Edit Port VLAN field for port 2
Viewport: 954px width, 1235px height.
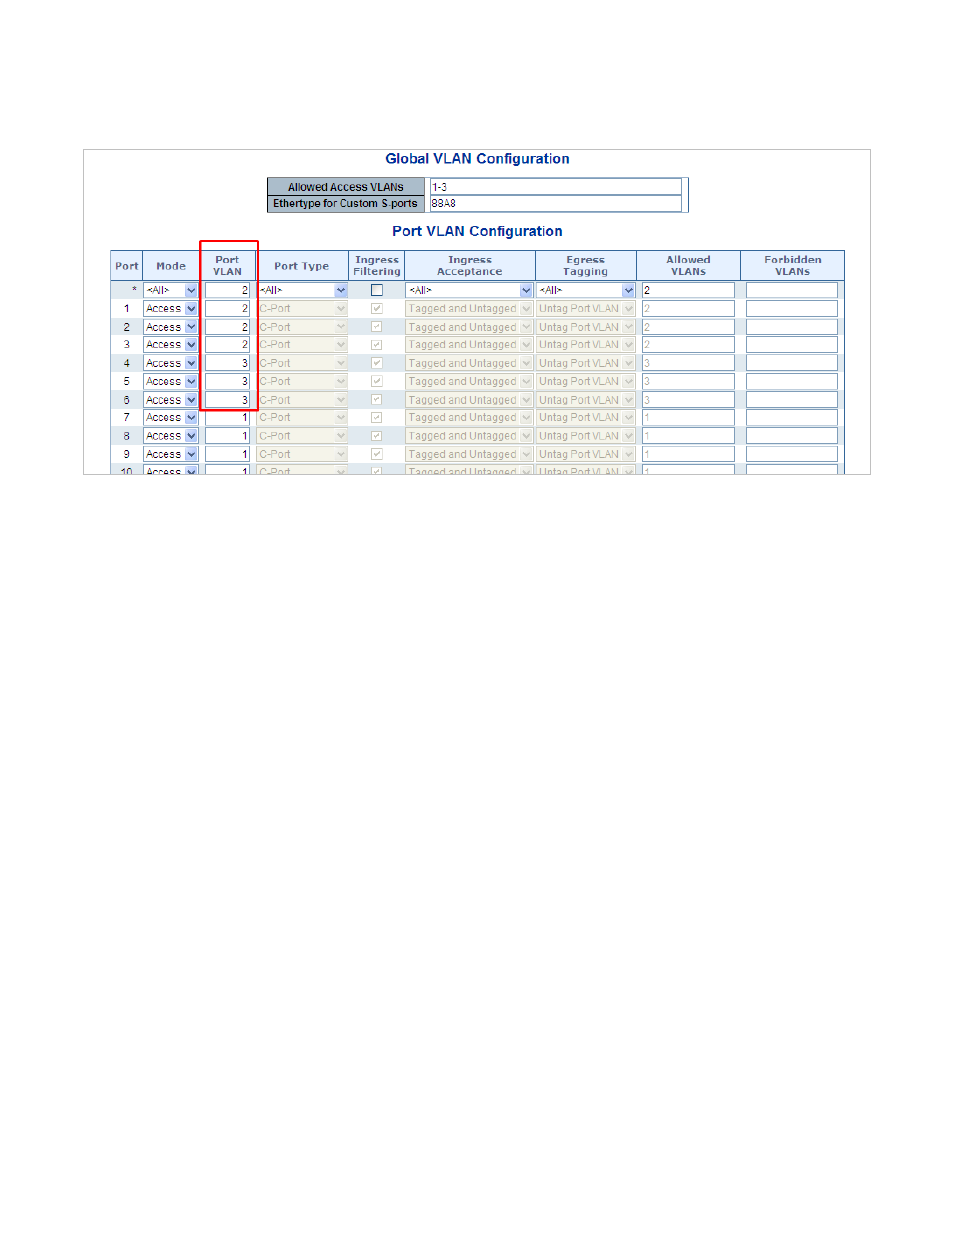(228, 327)
